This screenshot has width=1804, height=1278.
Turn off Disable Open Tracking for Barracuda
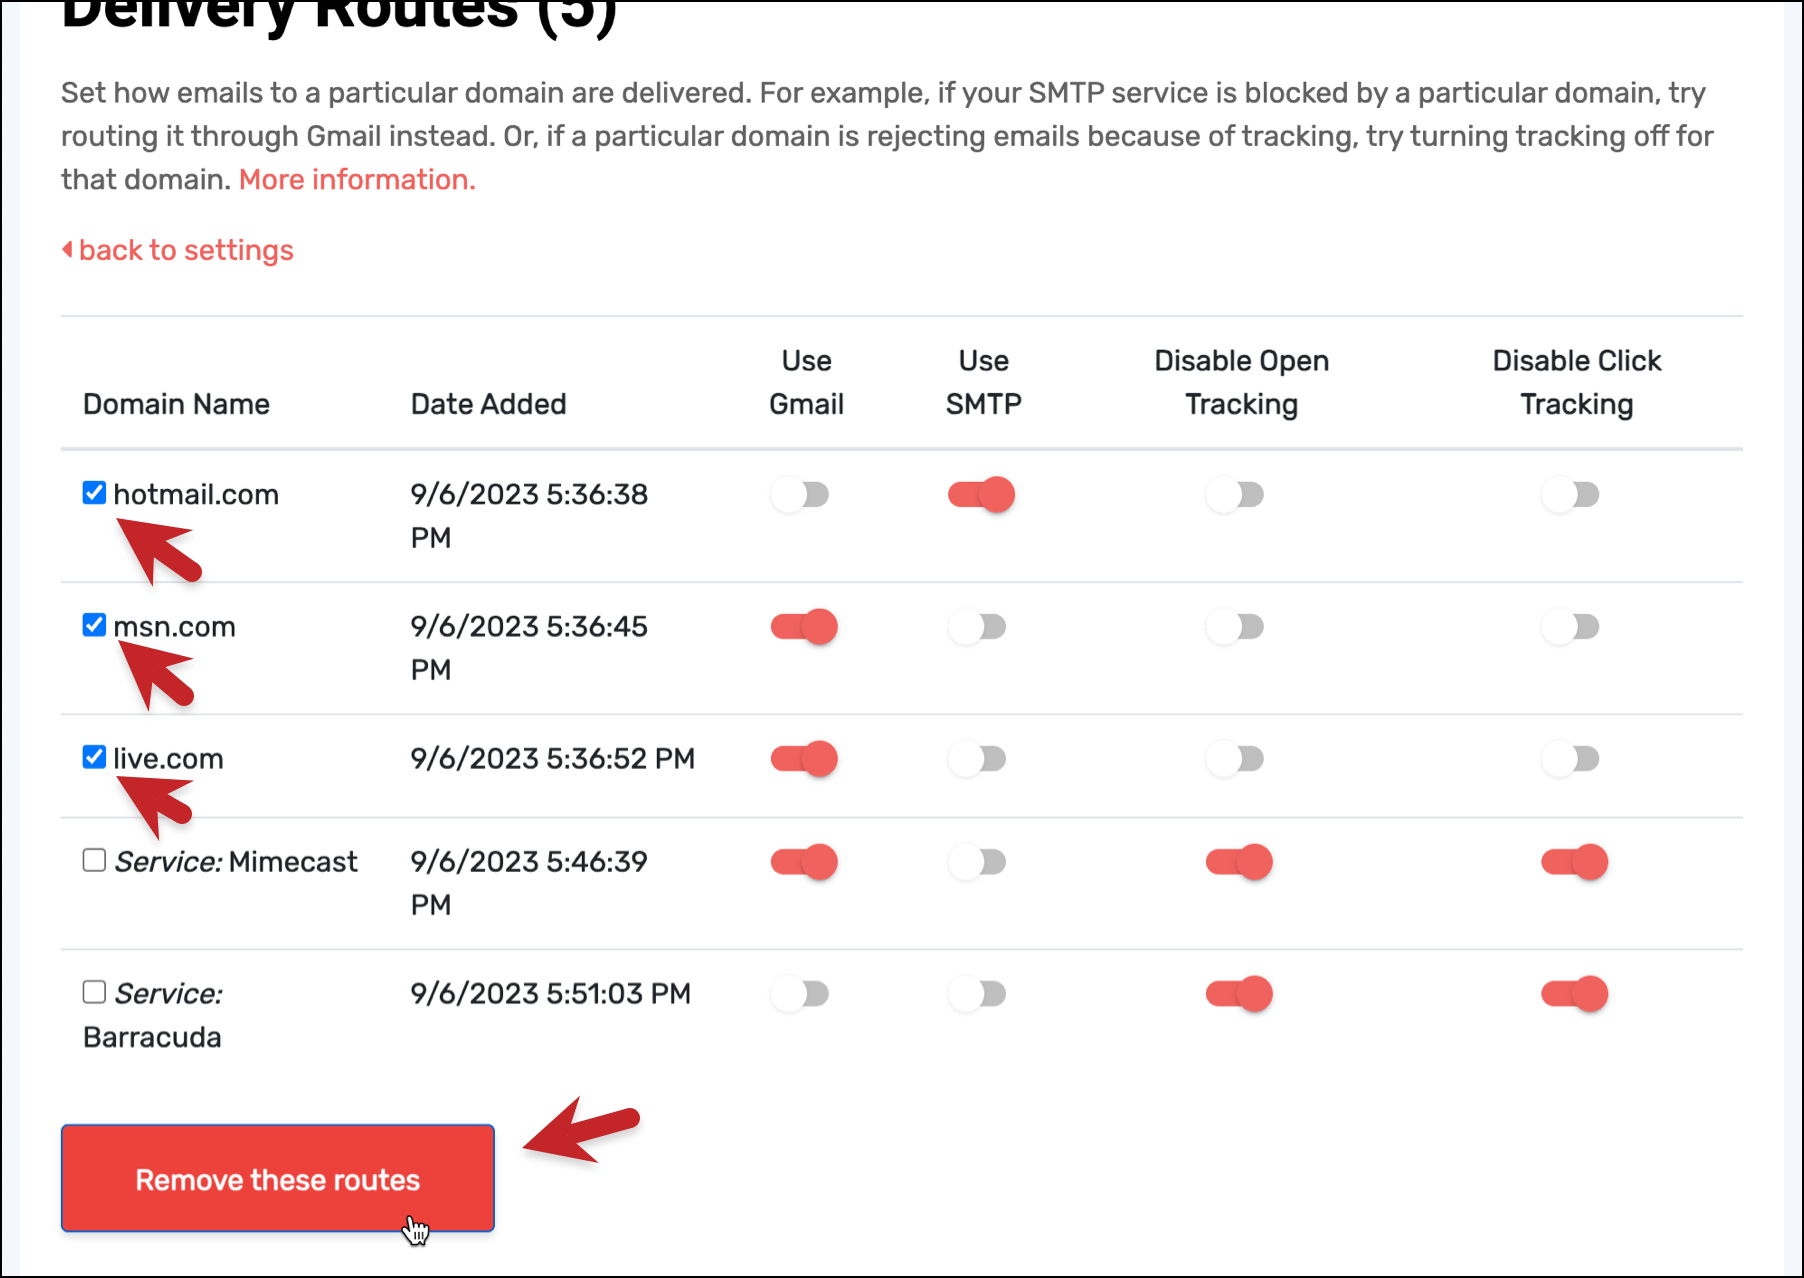pos(1239,993)
